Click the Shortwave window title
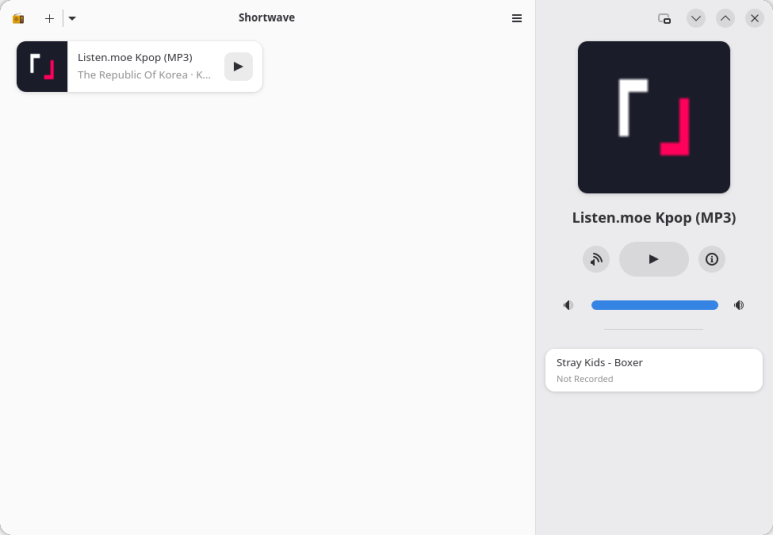Viewport: 773px width, 535px height. (x=267, y=18)
